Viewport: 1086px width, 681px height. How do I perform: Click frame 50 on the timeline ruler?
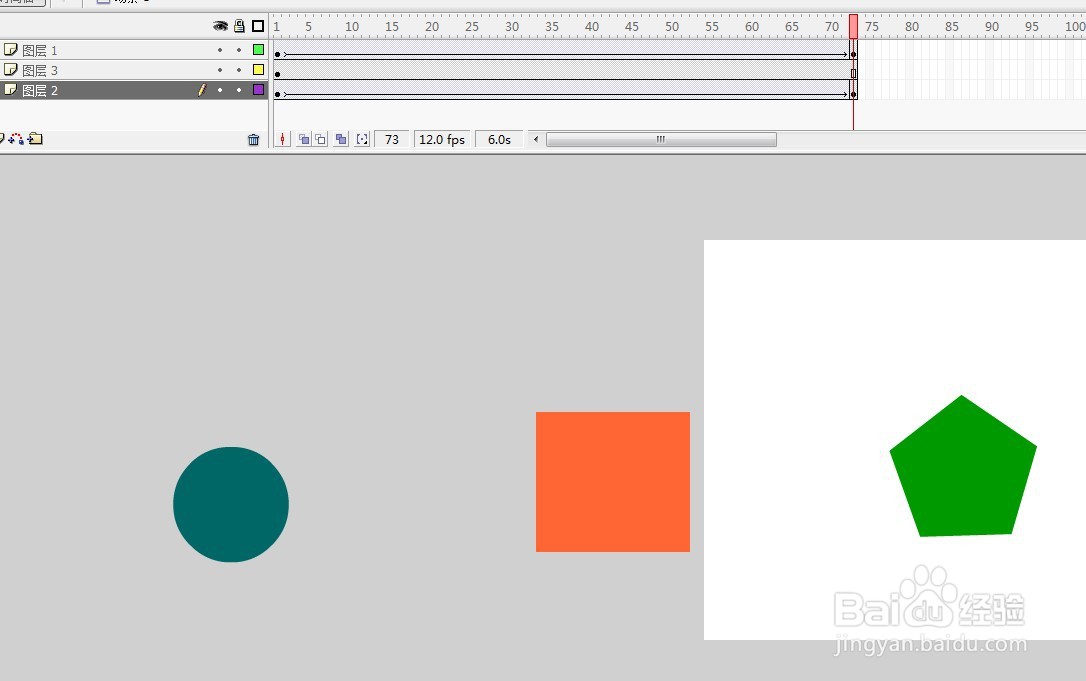coord(672,26)
